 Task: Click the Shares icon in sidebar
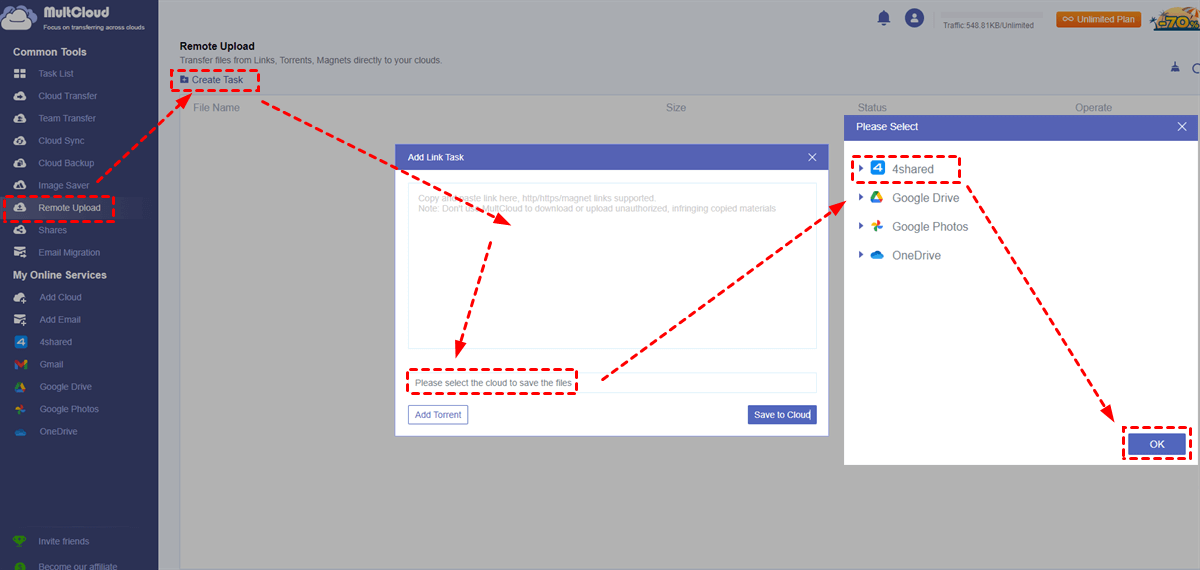[19, 230]
